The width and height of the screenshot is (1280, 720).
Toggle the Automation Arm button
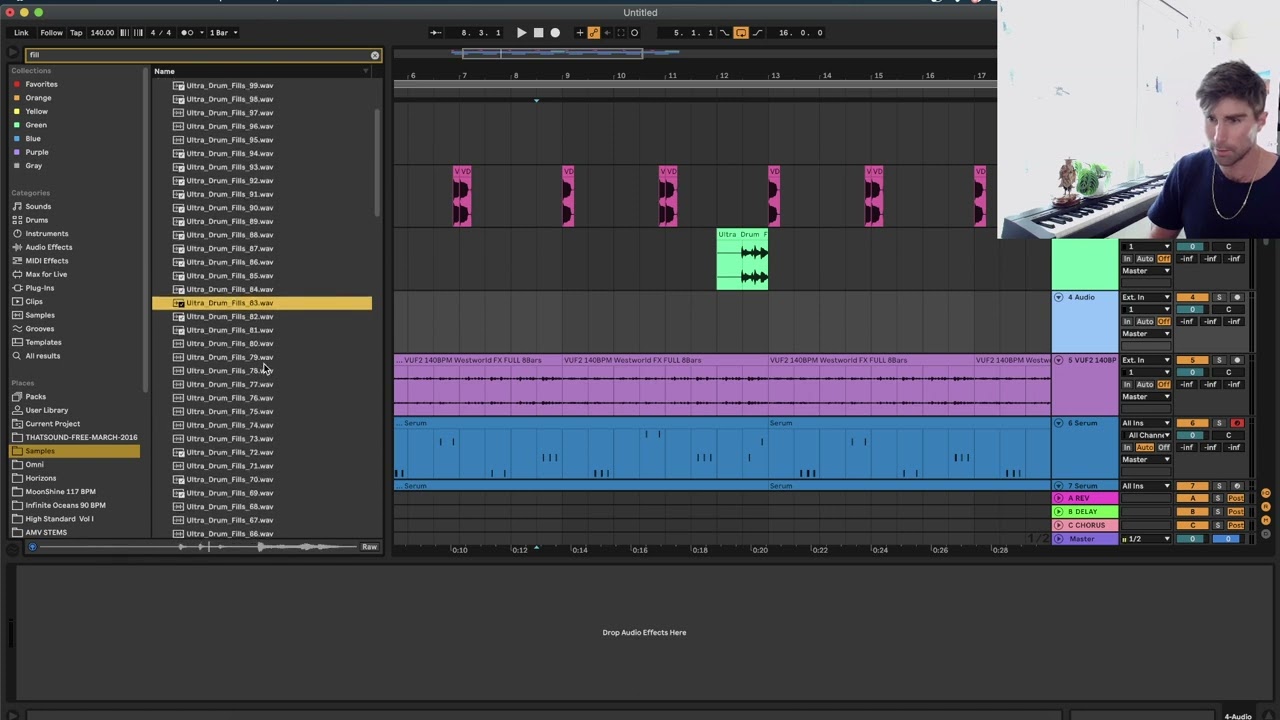tap(593, 33)
